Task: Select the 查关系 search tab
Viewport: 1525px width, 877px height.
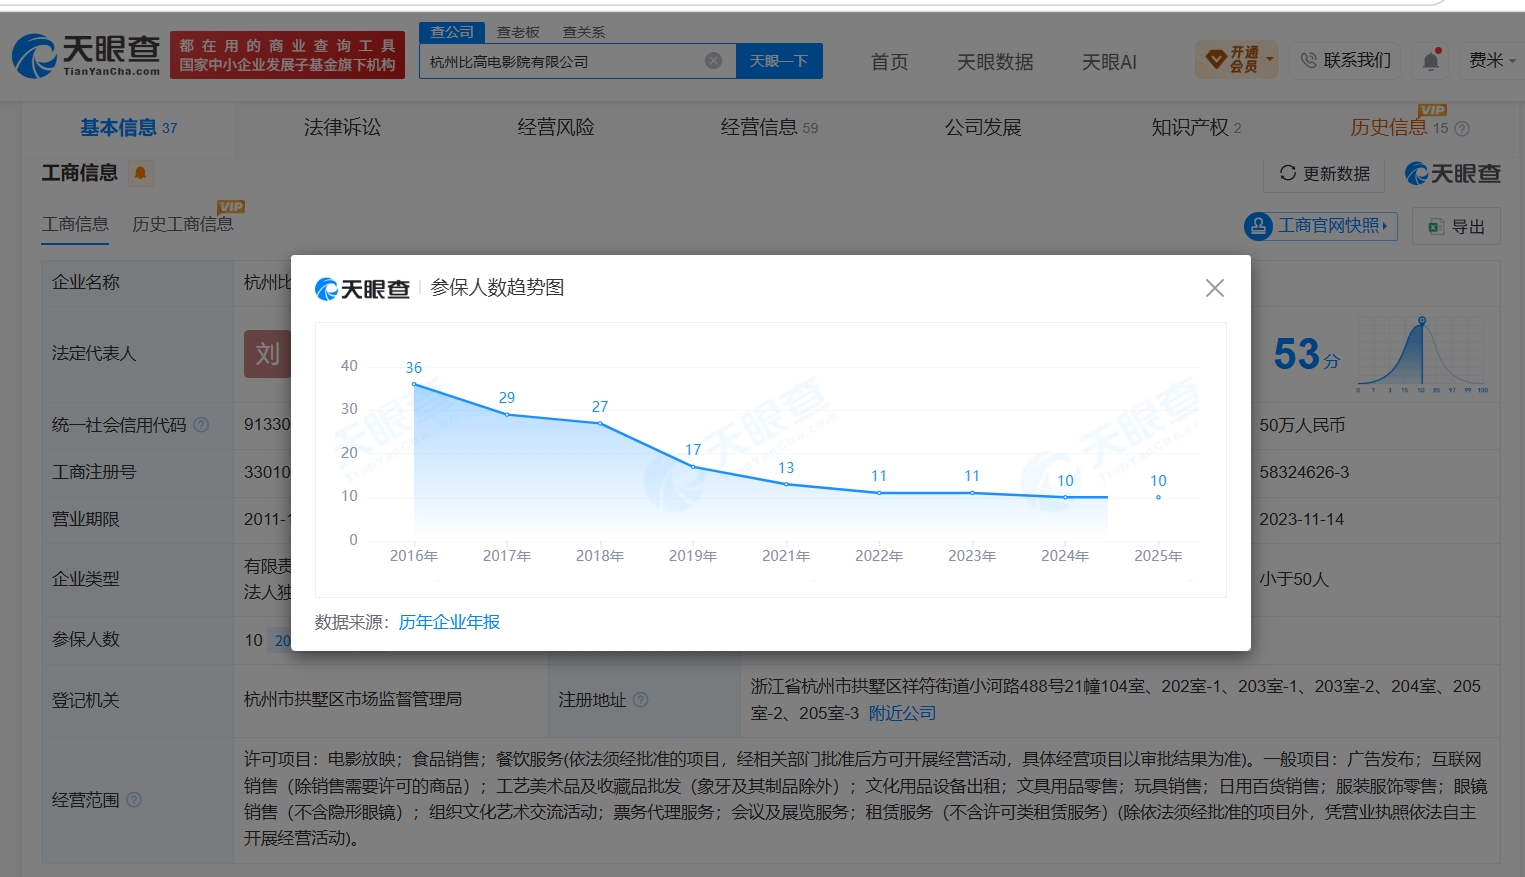Action: (584, 32)
